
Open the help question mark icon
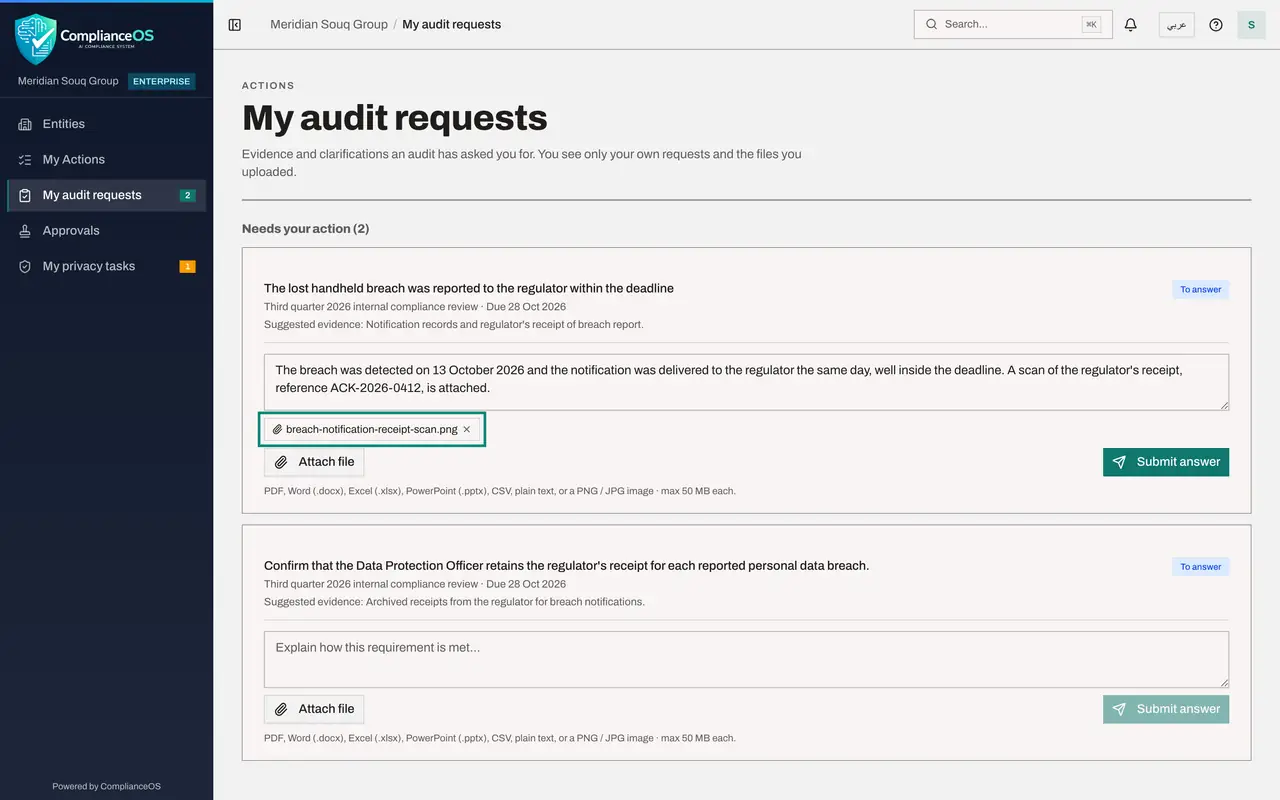pyautogui.click(x=1216, y=24)
